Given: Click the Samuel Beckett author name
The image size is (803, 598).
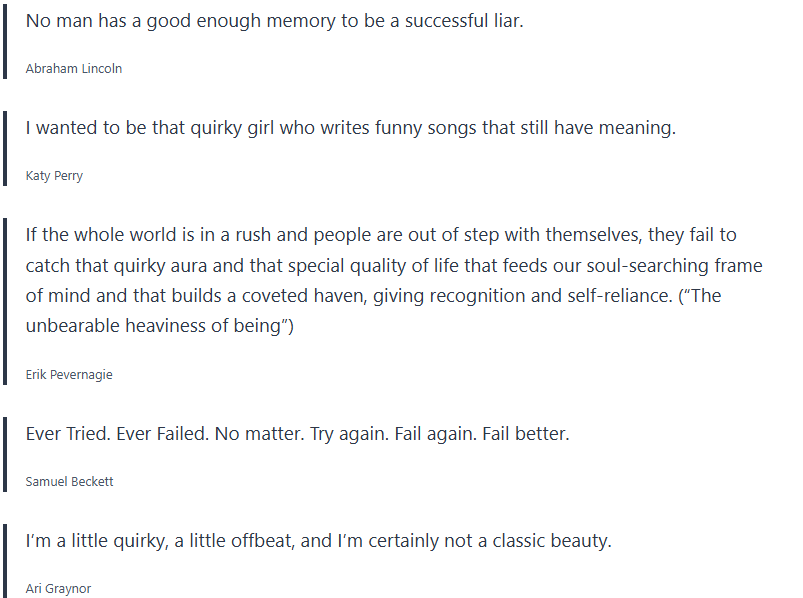Looking at the screenshot, I should point(69,481).
